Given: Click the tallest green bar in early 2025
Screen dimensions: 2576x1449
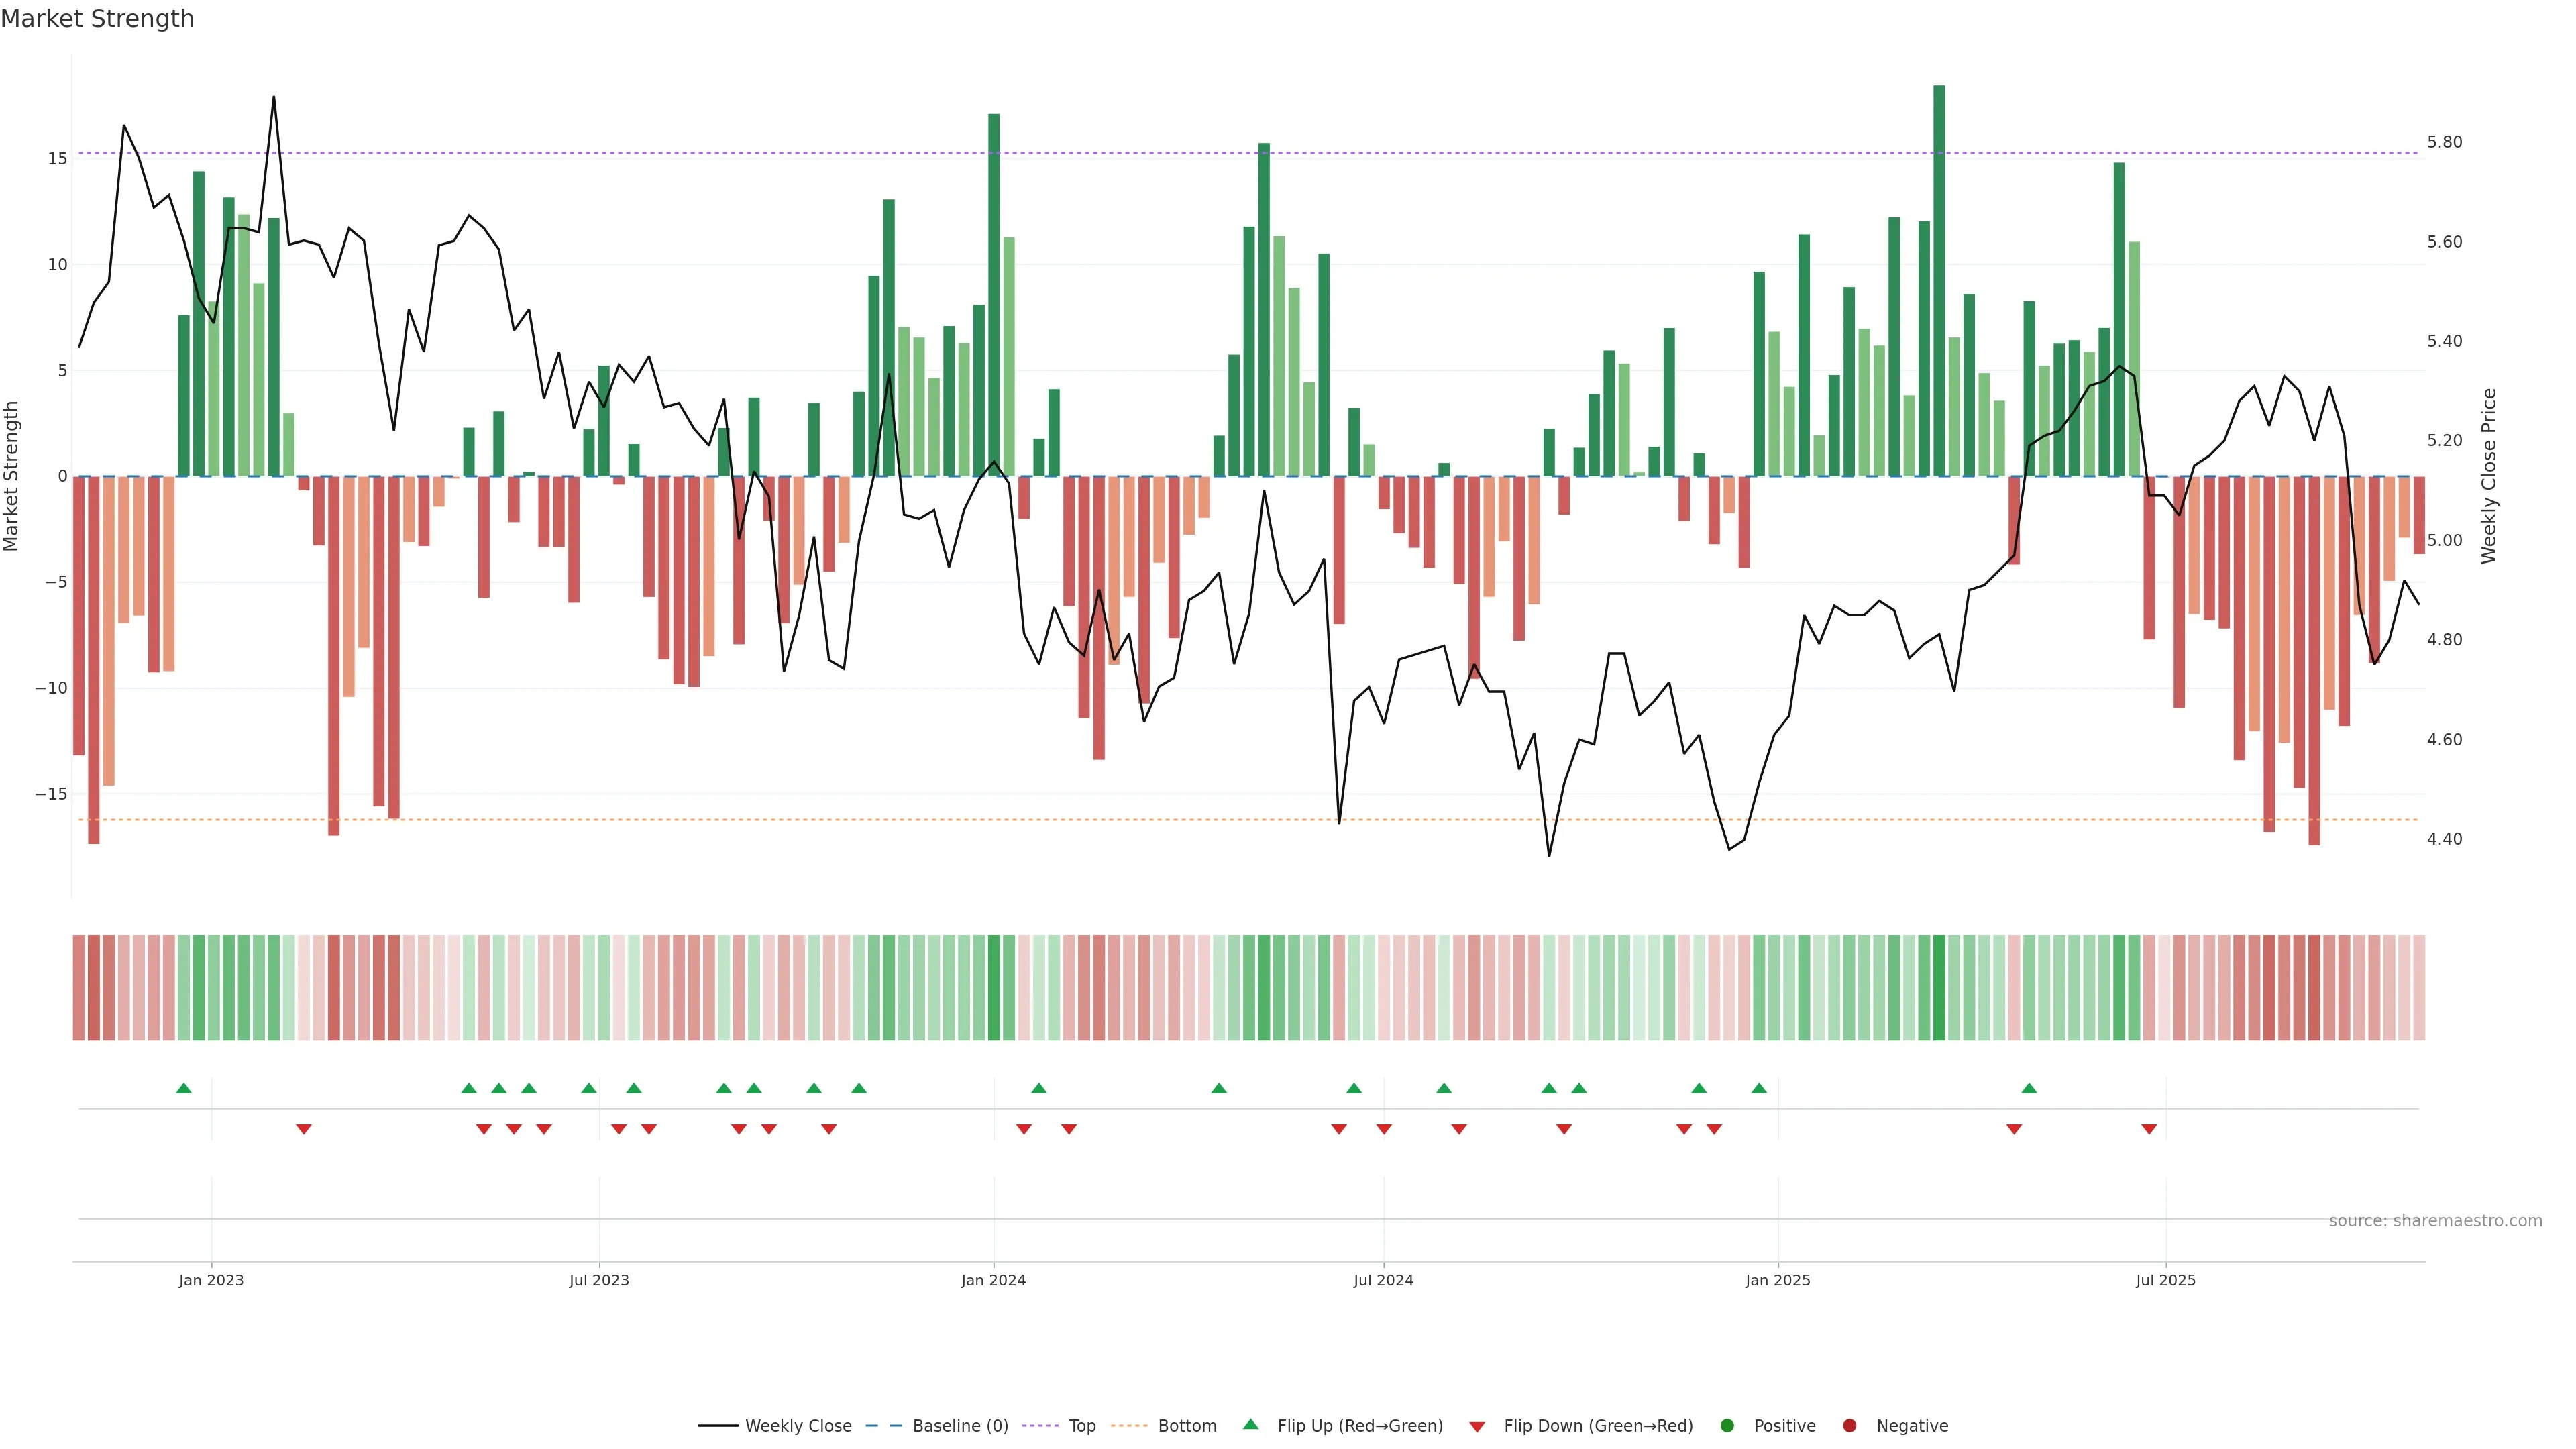Looking at the screenshot, I should pos(1939,280).
